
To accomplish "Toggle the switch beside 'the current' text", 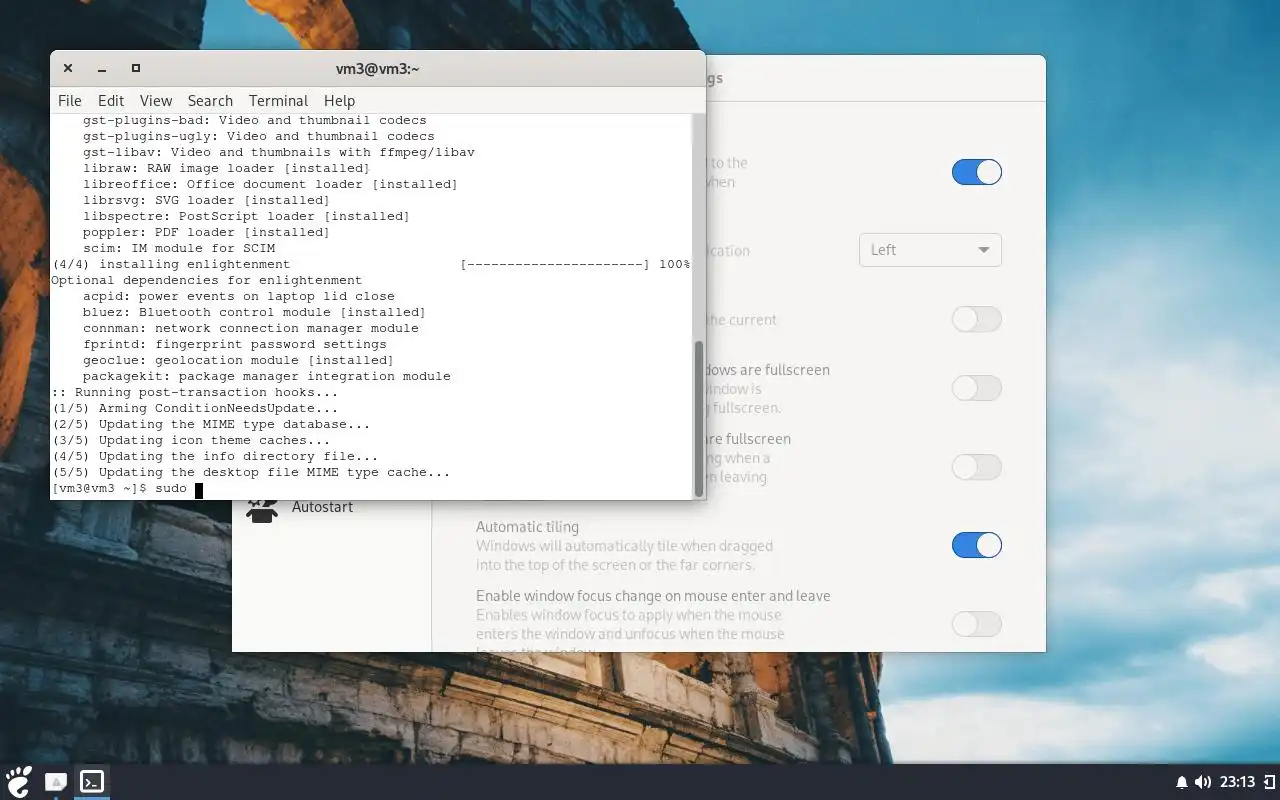I will [x=976, y=319].
